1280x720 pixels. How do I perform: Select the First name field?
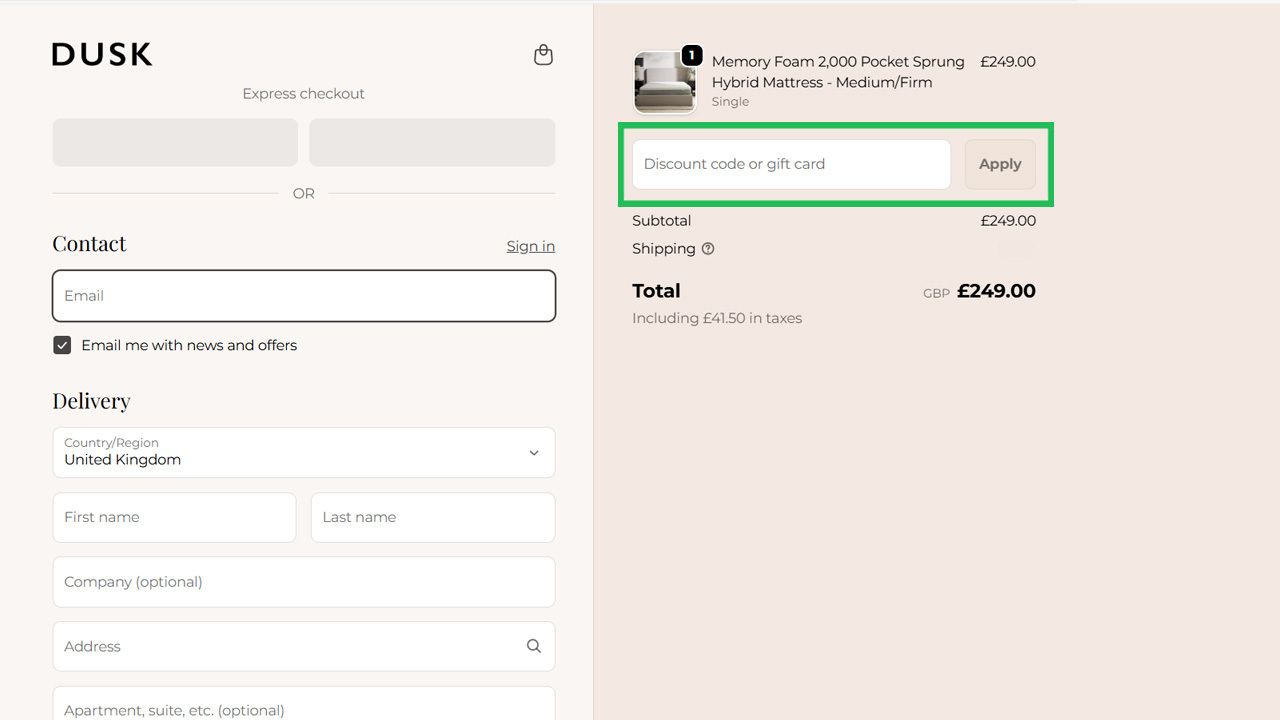pos(174,517)
